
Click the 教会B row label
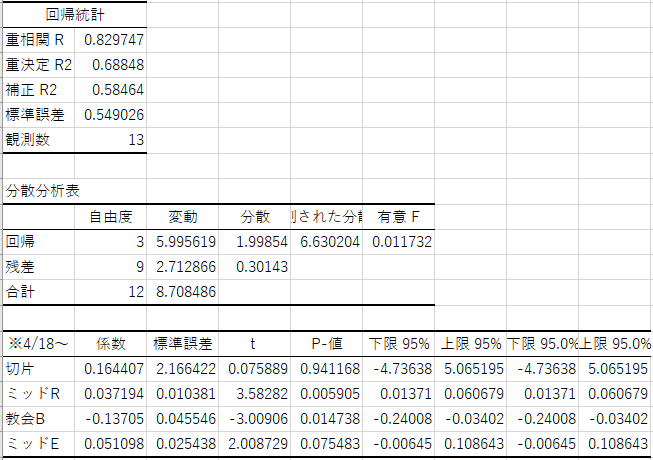(38, 419)
